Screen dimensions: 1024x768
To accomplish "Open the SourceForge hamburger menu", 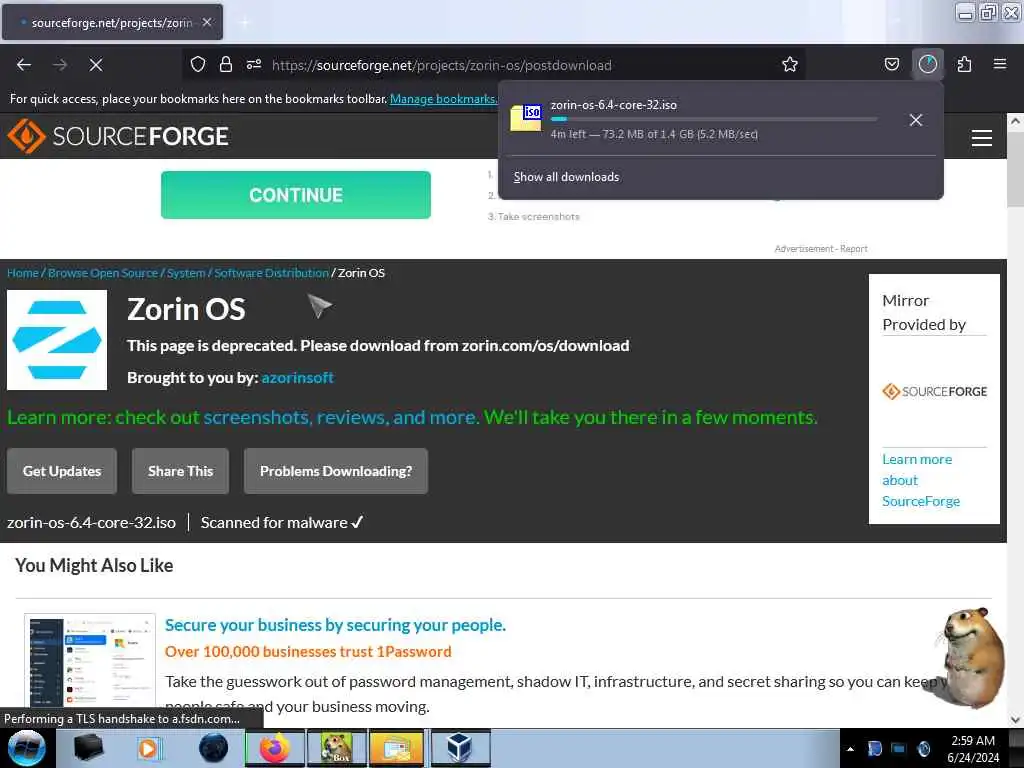I will (x=981, y=138).
